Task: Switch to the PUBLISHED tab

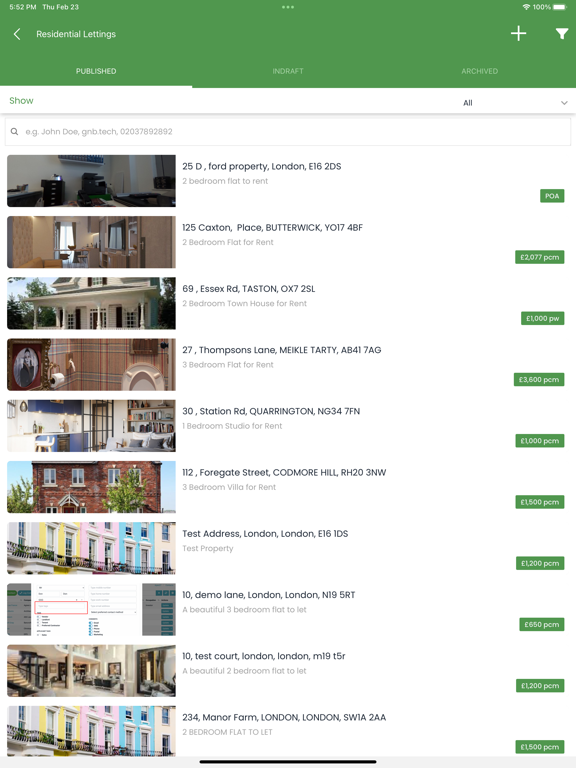Action: click(x=96, y=71)
